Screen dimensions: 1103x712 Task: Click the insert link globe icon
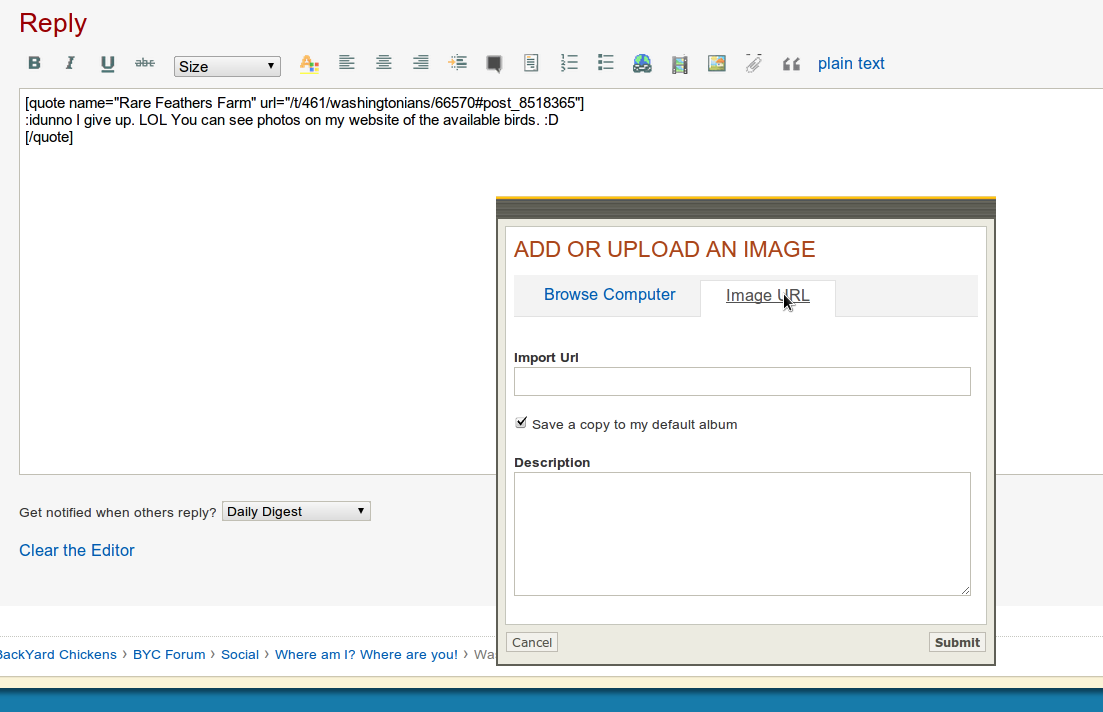tap(642, 64)
